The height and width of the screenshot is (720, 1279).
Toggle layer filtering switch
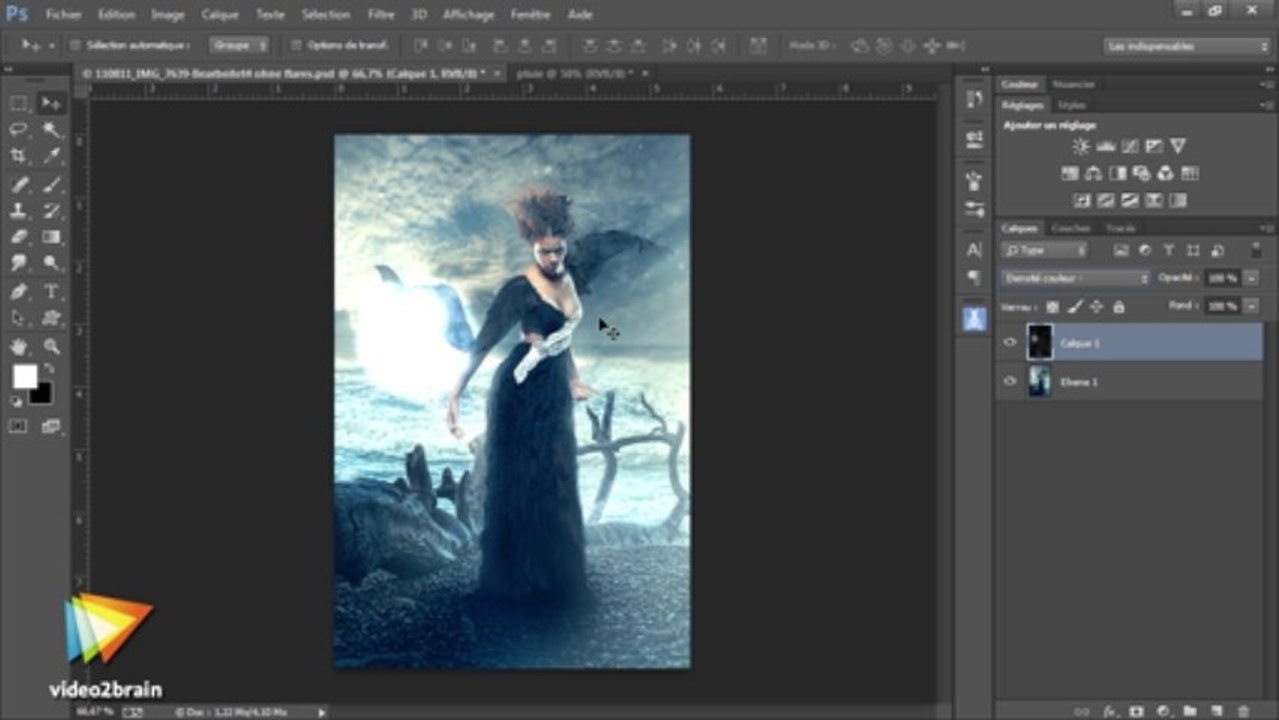coord(1257,251)
